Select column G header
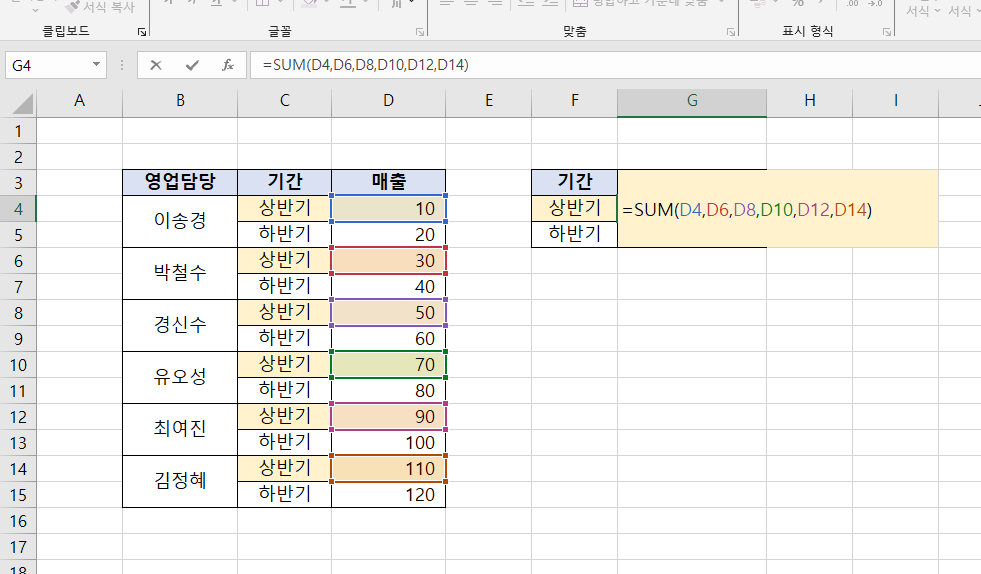The height and width of the screenshot is (574, 981). tap(692, 101)
